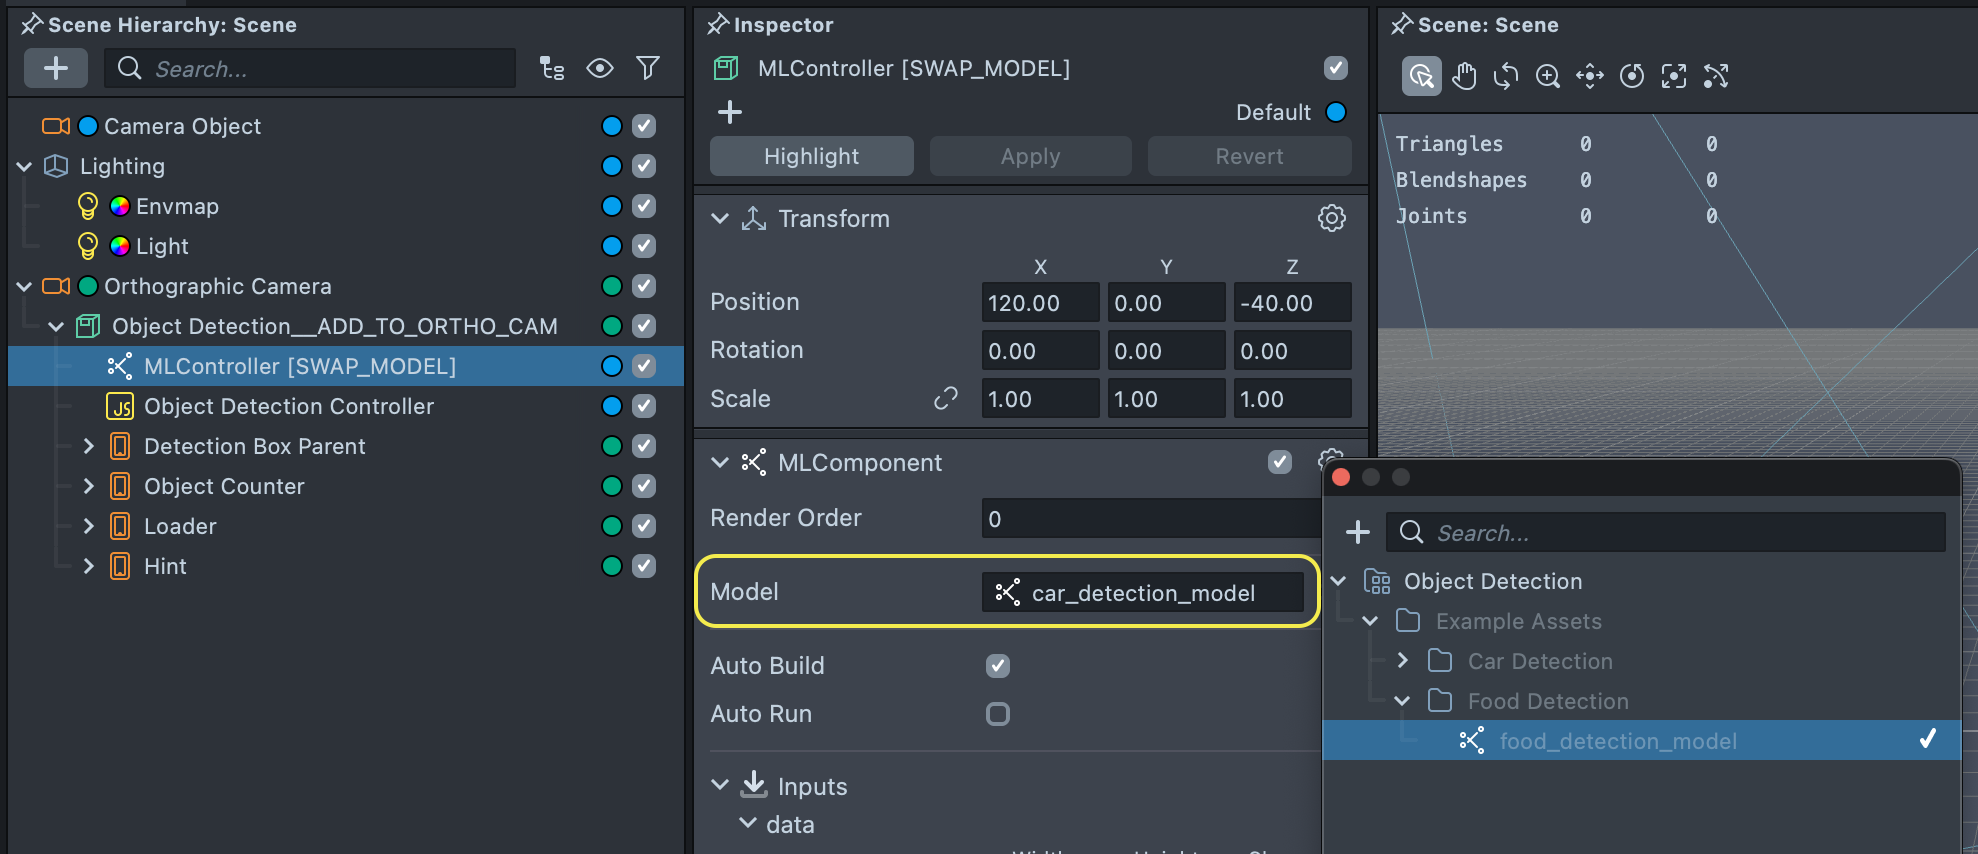Screen dimensions: 1978x854
Task: Expand the Detection Box Parent item
Action: click(x=88, y=446)
